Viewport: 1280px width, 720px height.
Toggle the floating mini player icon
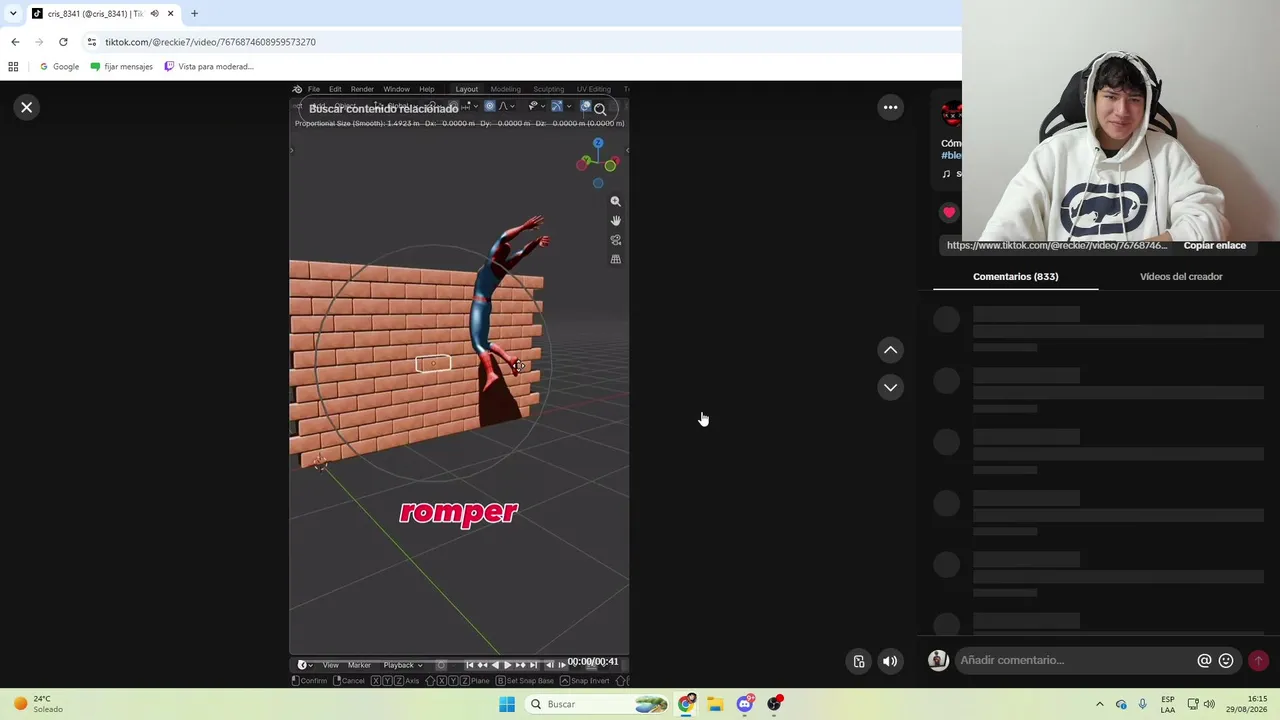(859, 661)
